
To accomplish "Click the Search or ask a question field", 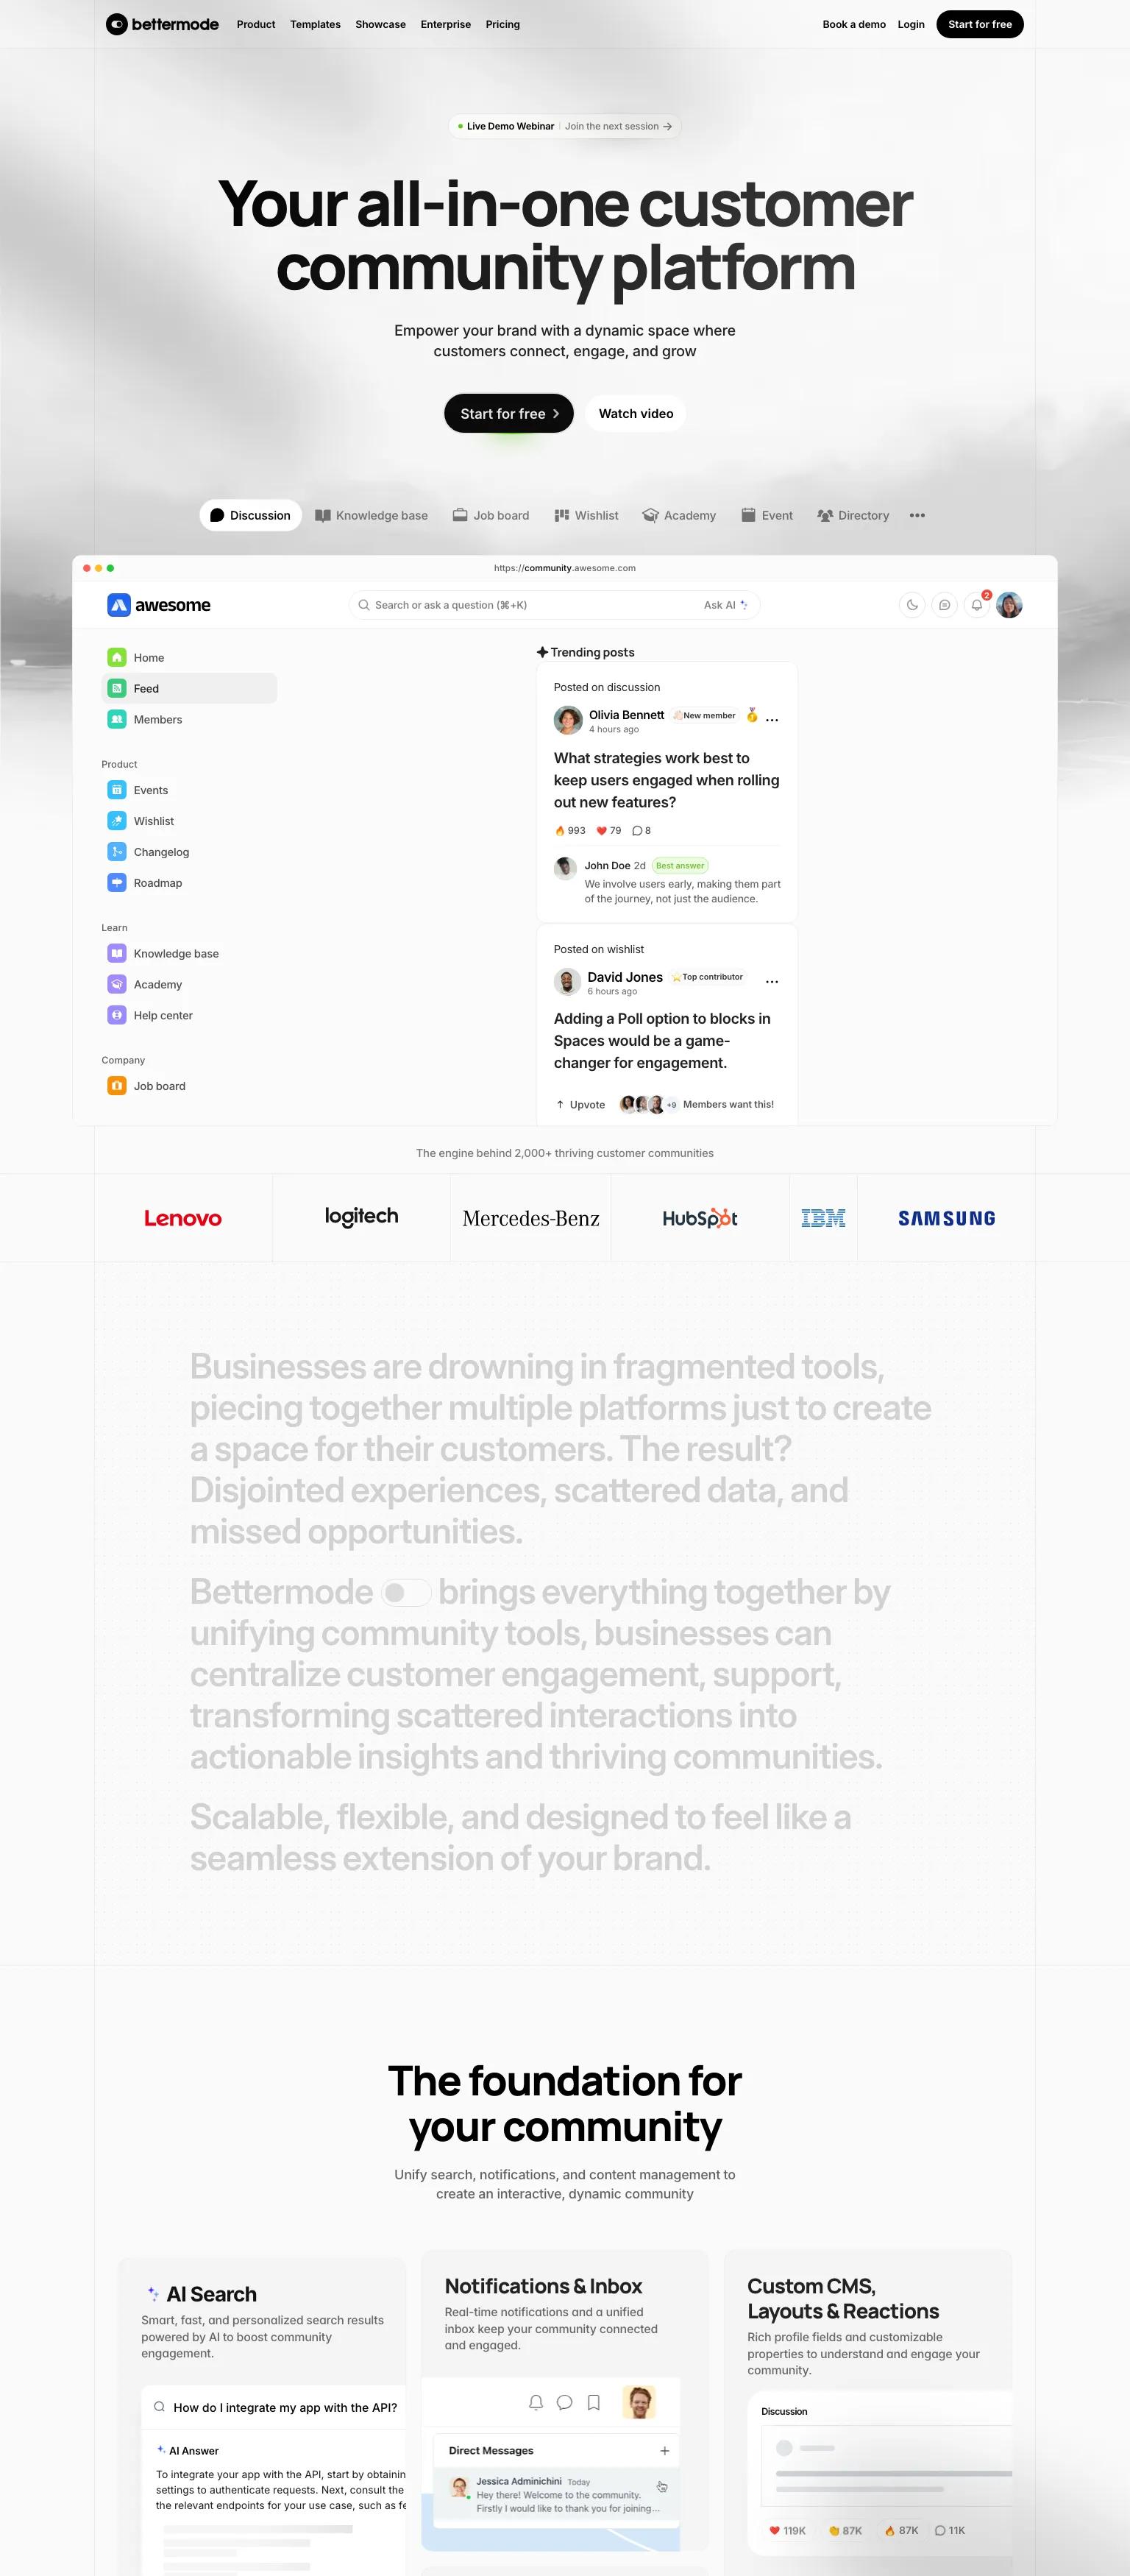I will [520, 605].
